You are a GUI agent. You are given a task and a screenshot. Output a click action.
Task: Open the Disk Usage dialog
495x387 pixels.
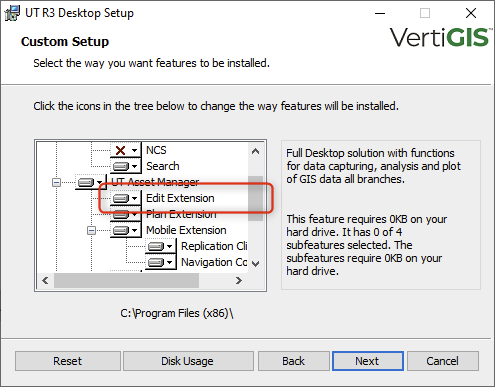coord(188,361)
